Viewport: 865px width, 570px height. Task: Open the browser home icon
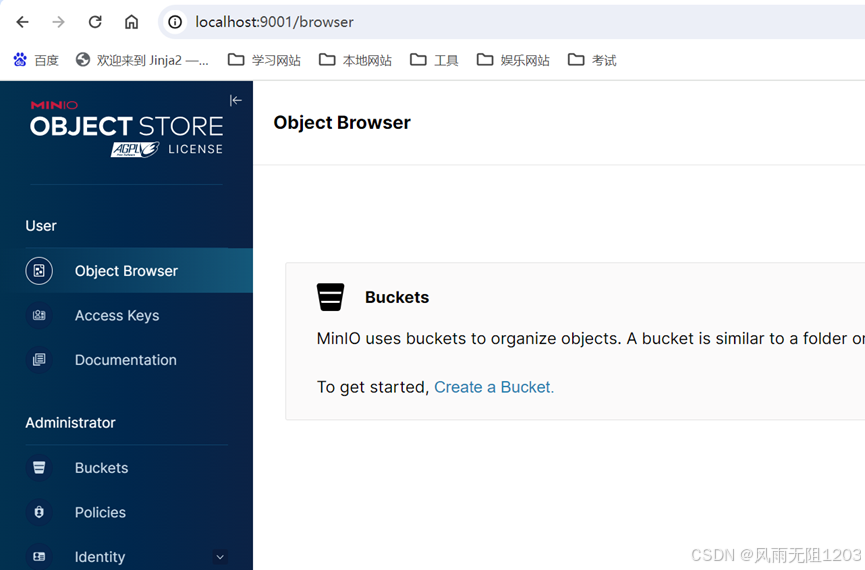click(131, 22)
